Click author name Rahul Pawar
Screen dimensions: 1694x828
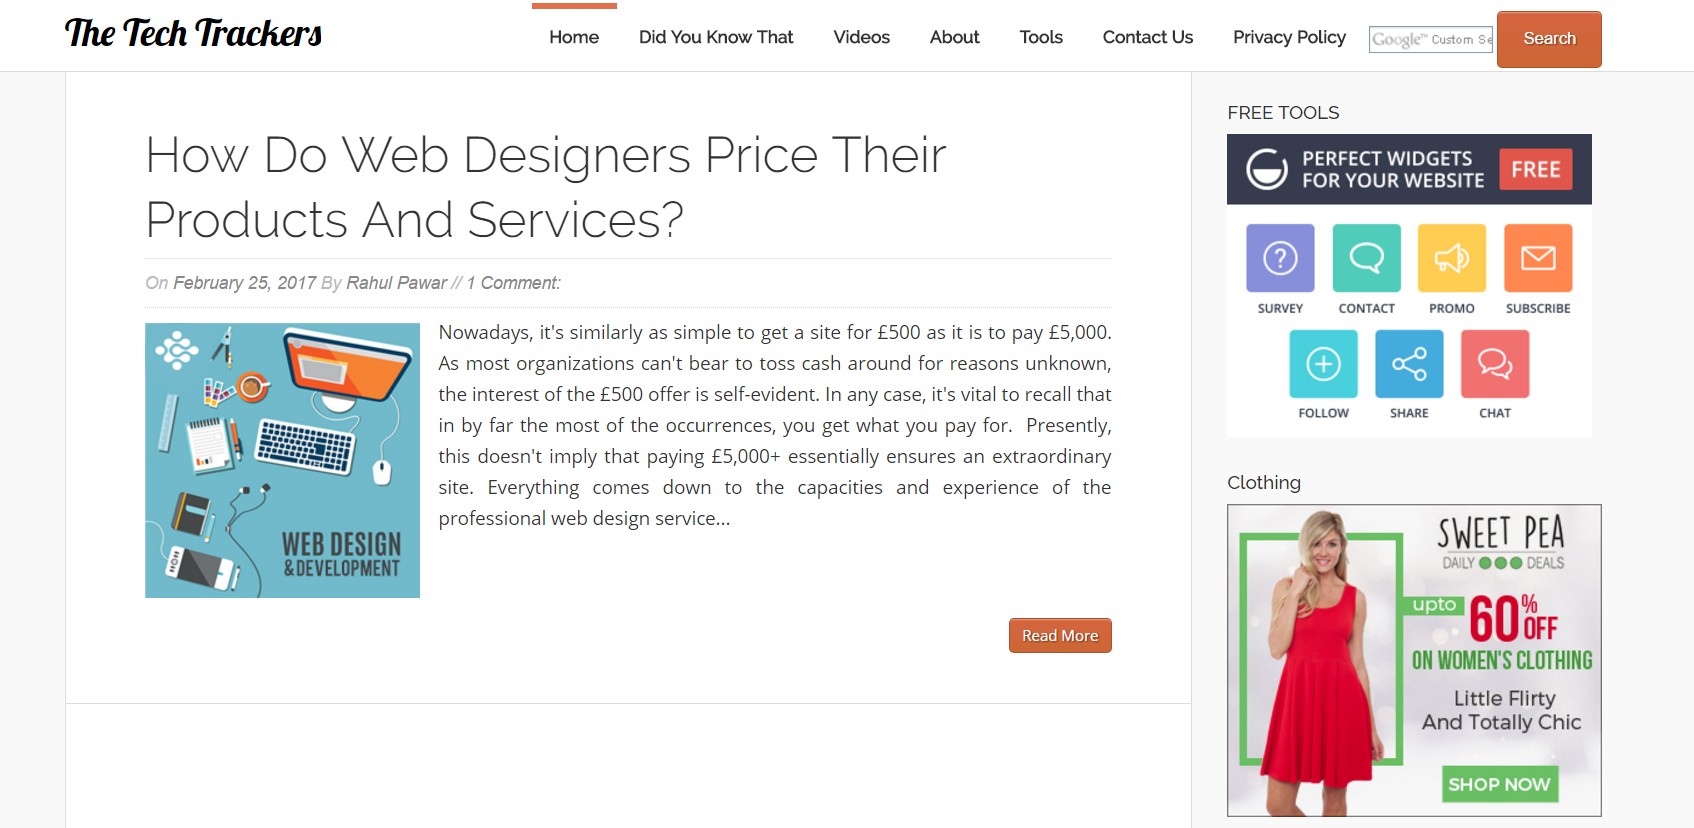point(396,283)
